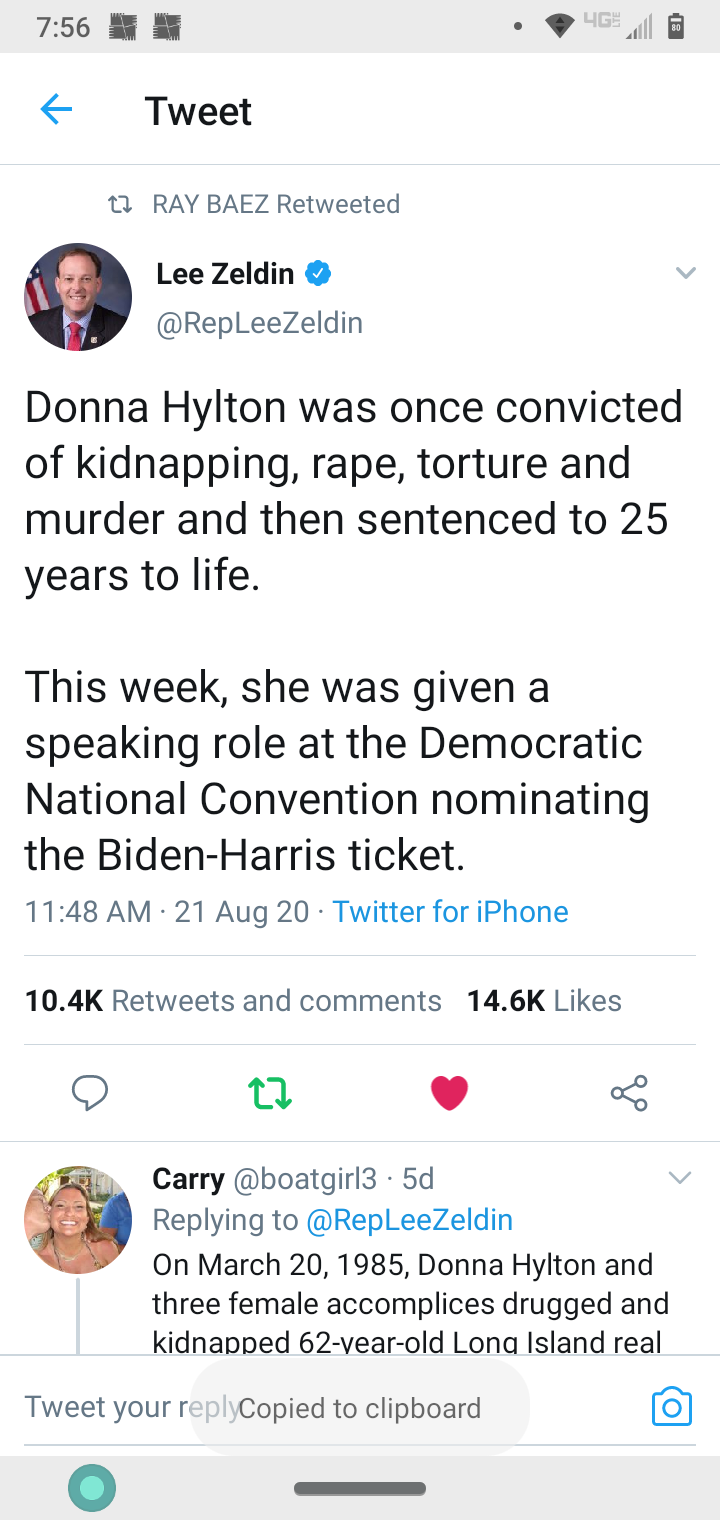Tap the green retweet icon
The image size is (720, 1520).
pyautogui.click(x=269, y=1093)
